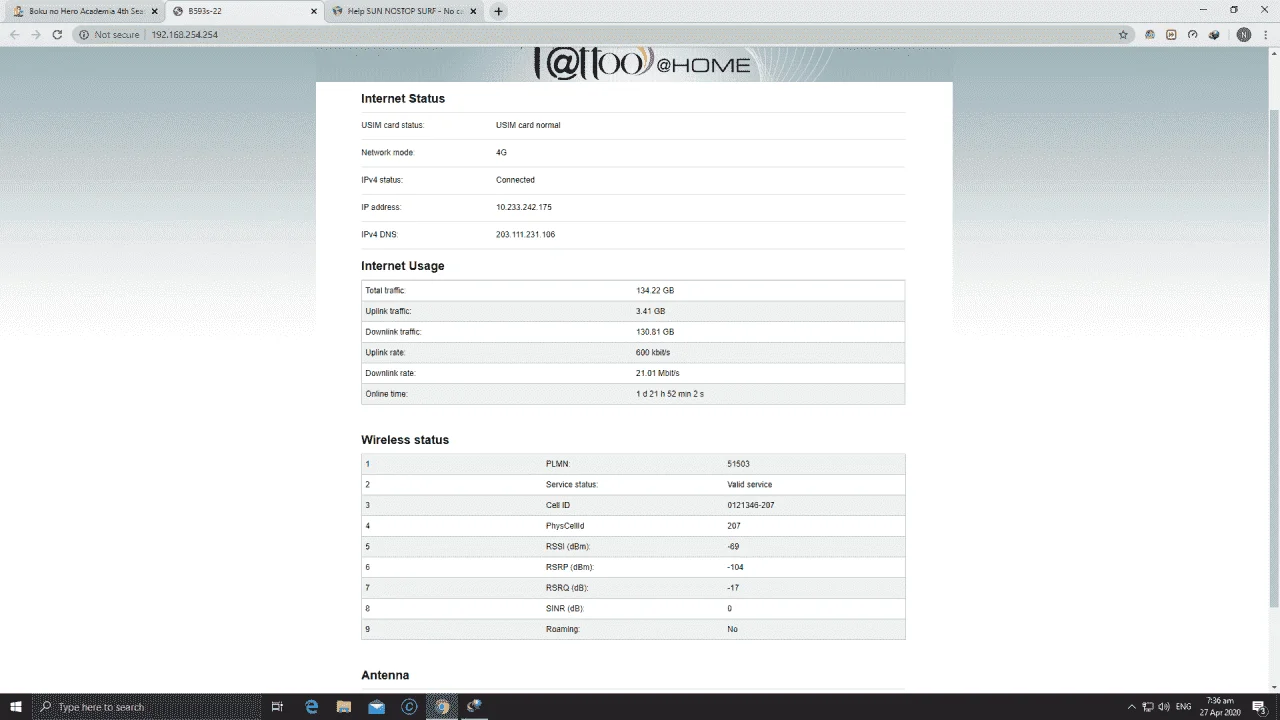Open the Chrome three-dot menu

tap(1266, 34)
